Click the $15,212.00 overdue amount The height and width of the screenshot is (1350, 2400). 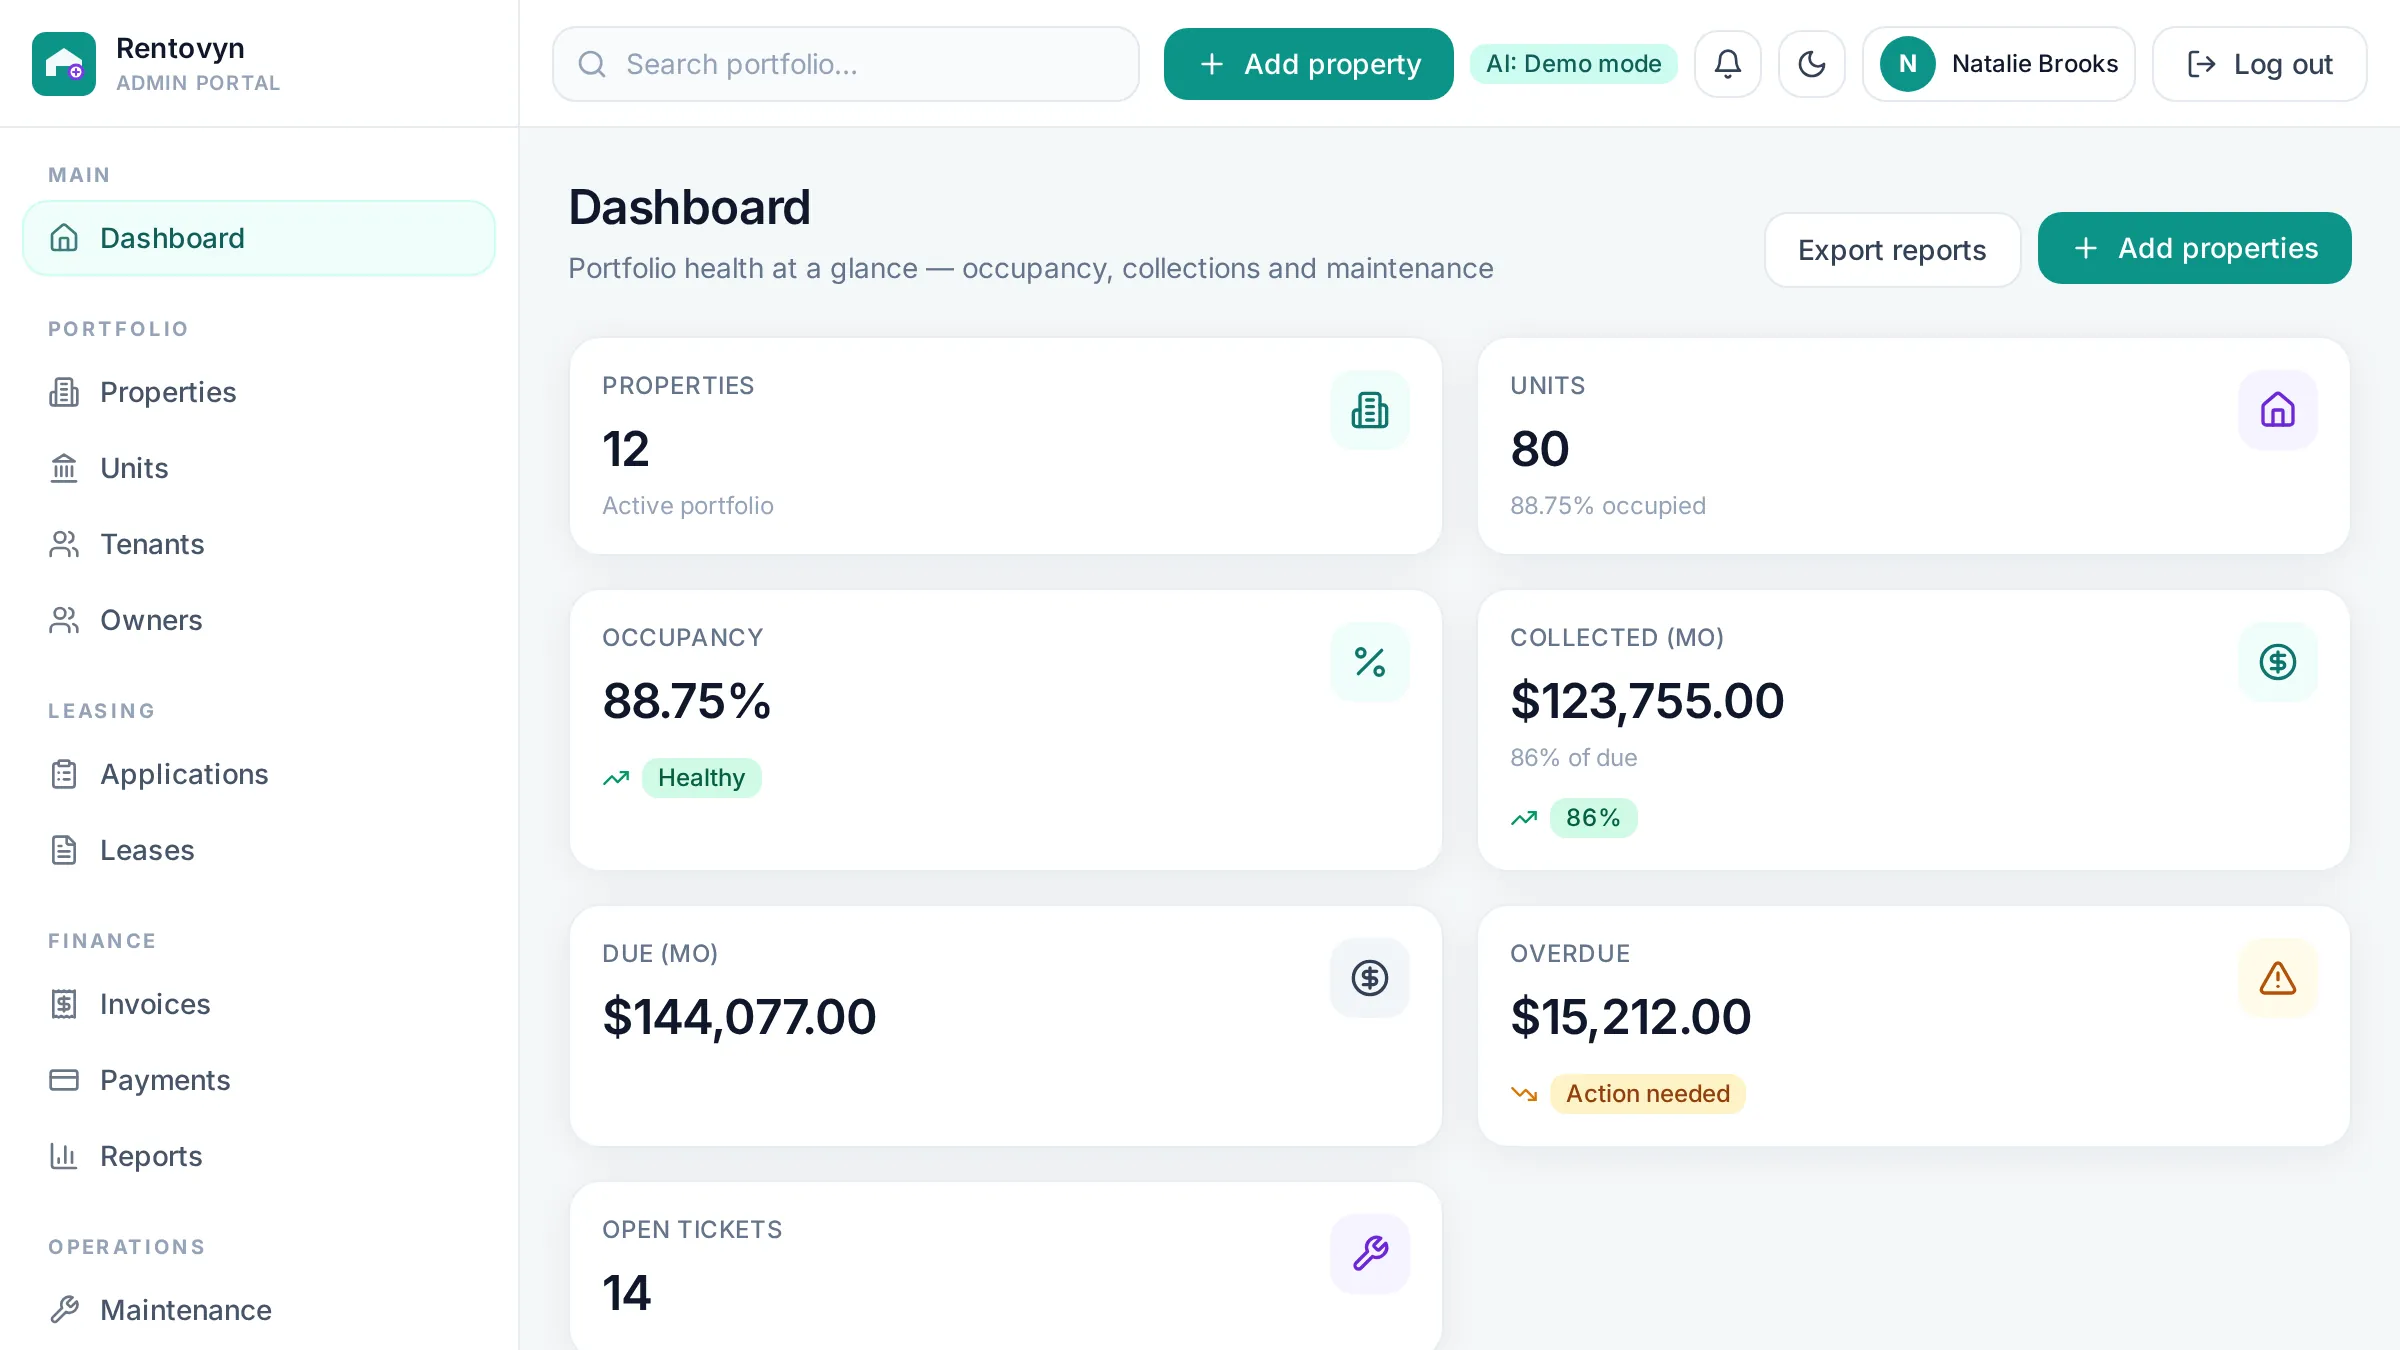point(1630,1017)
